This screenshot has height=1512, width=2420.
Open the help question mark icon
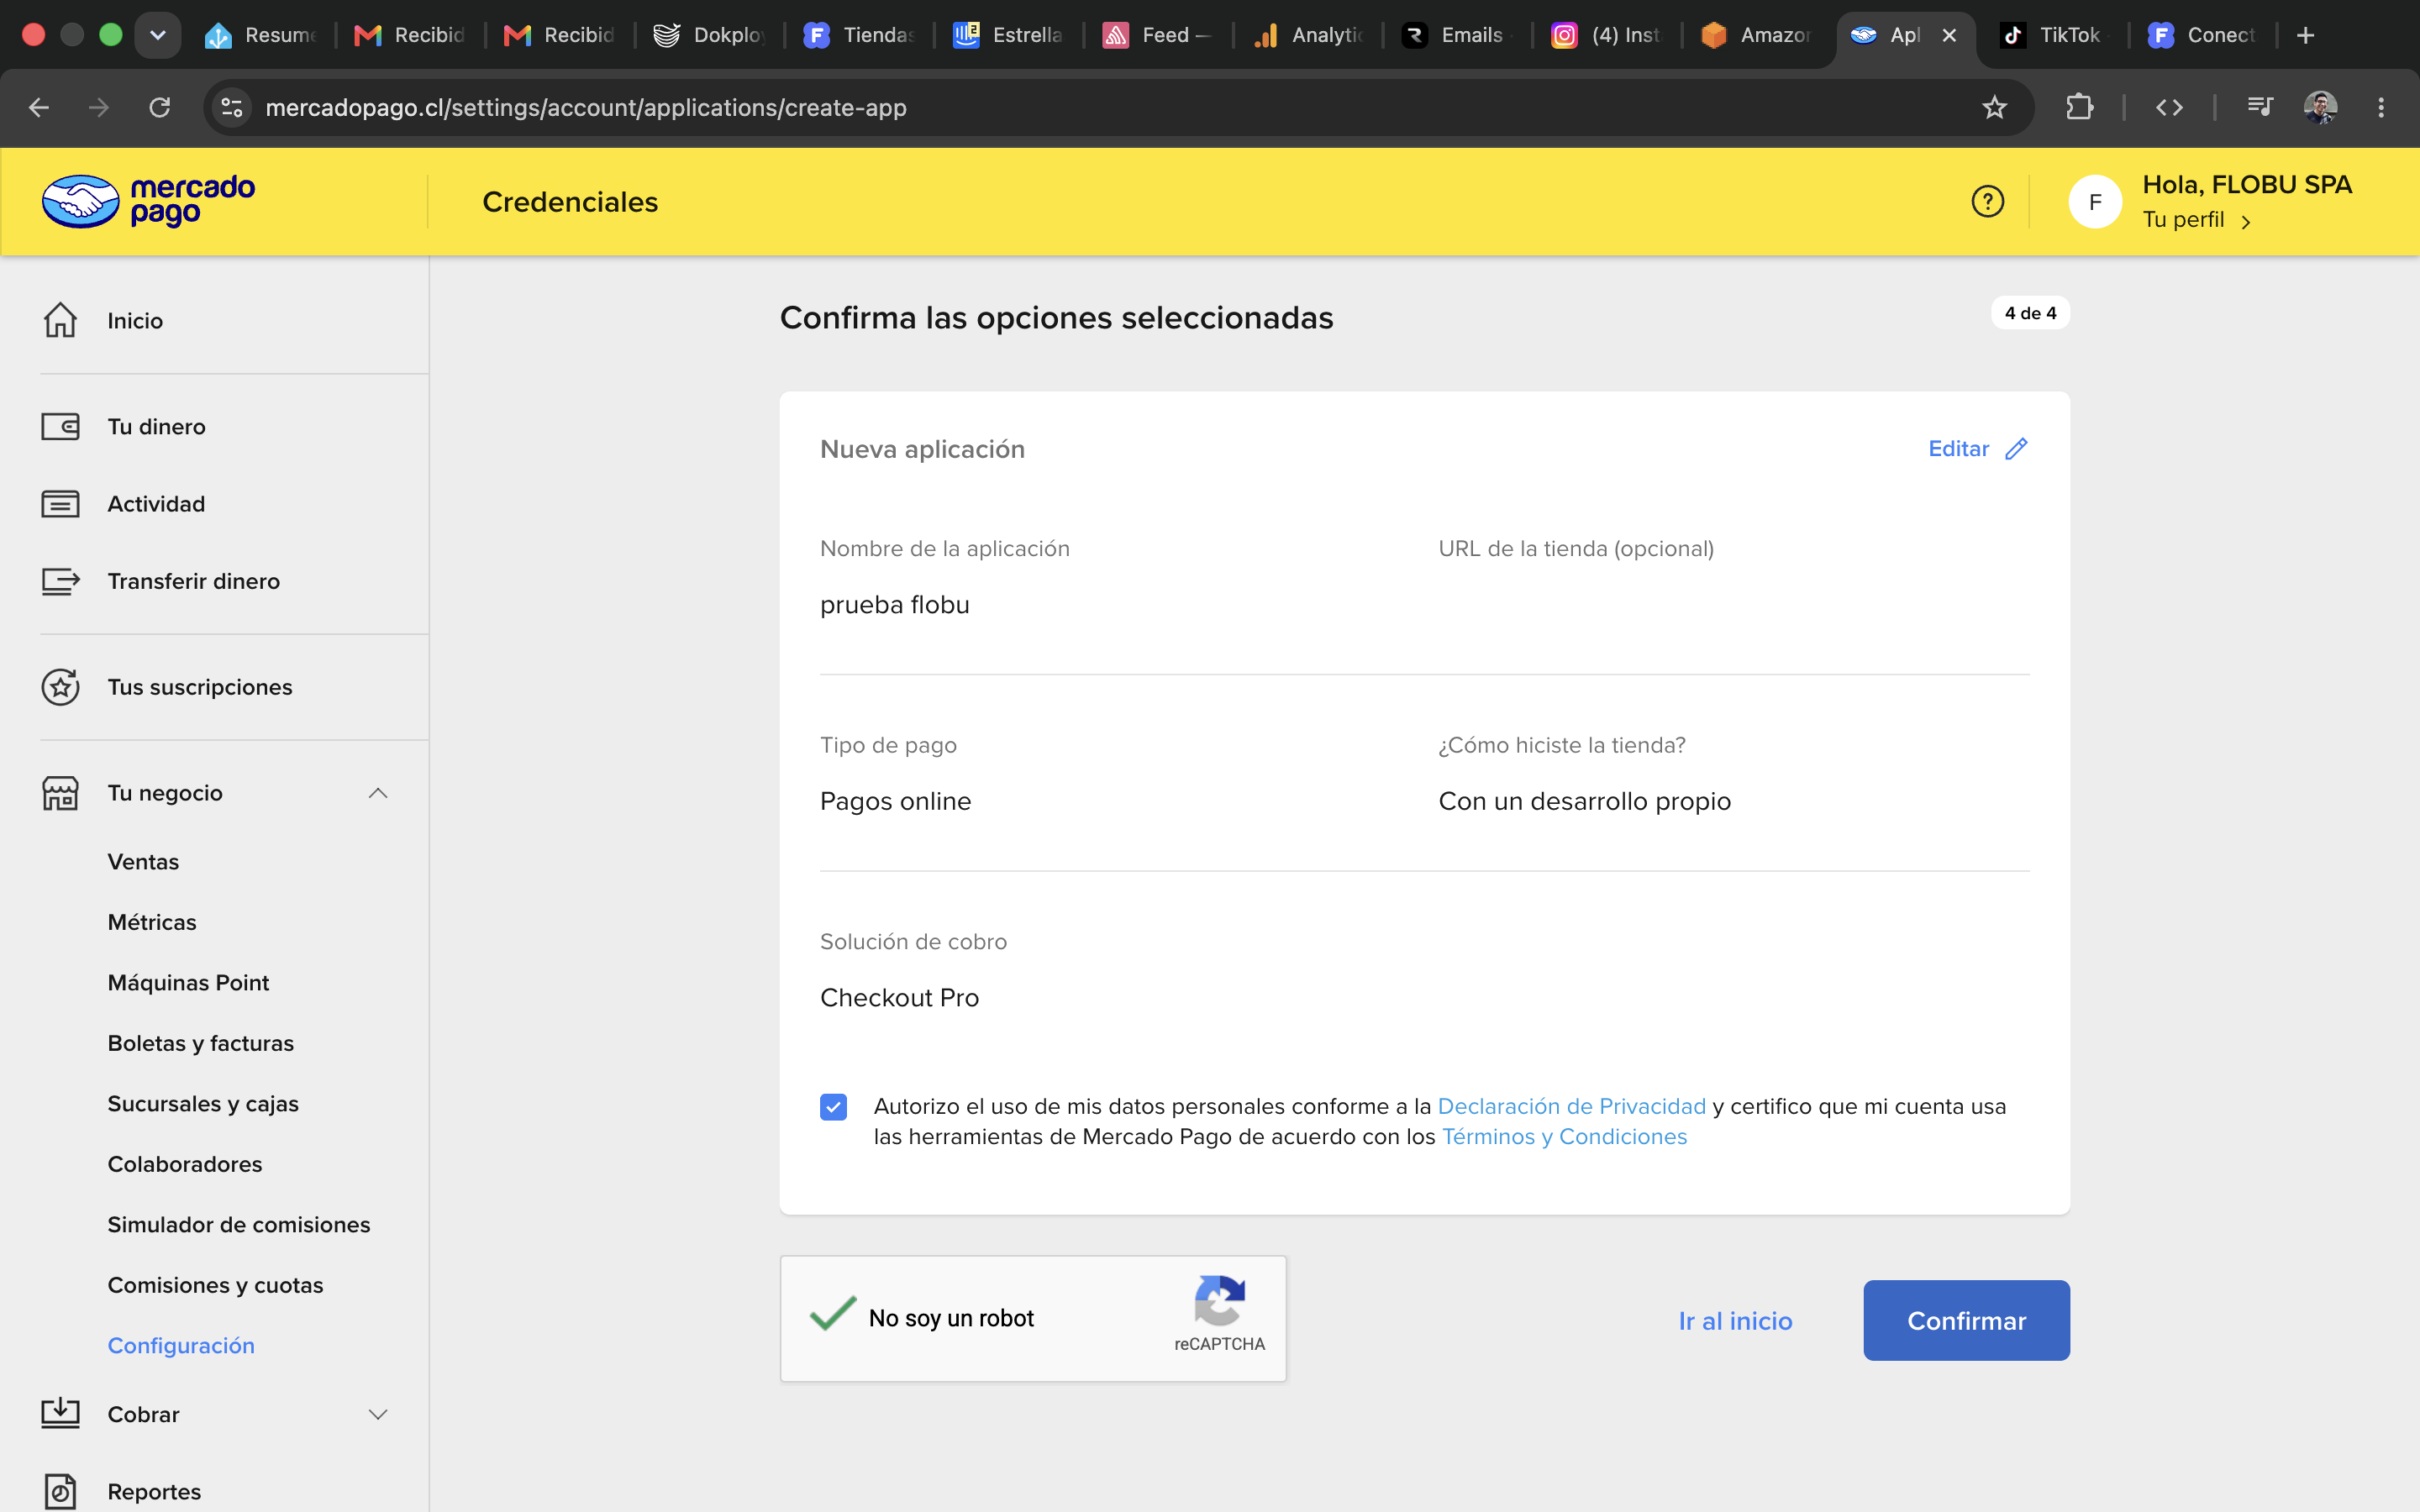click(x=1987, y=201)
